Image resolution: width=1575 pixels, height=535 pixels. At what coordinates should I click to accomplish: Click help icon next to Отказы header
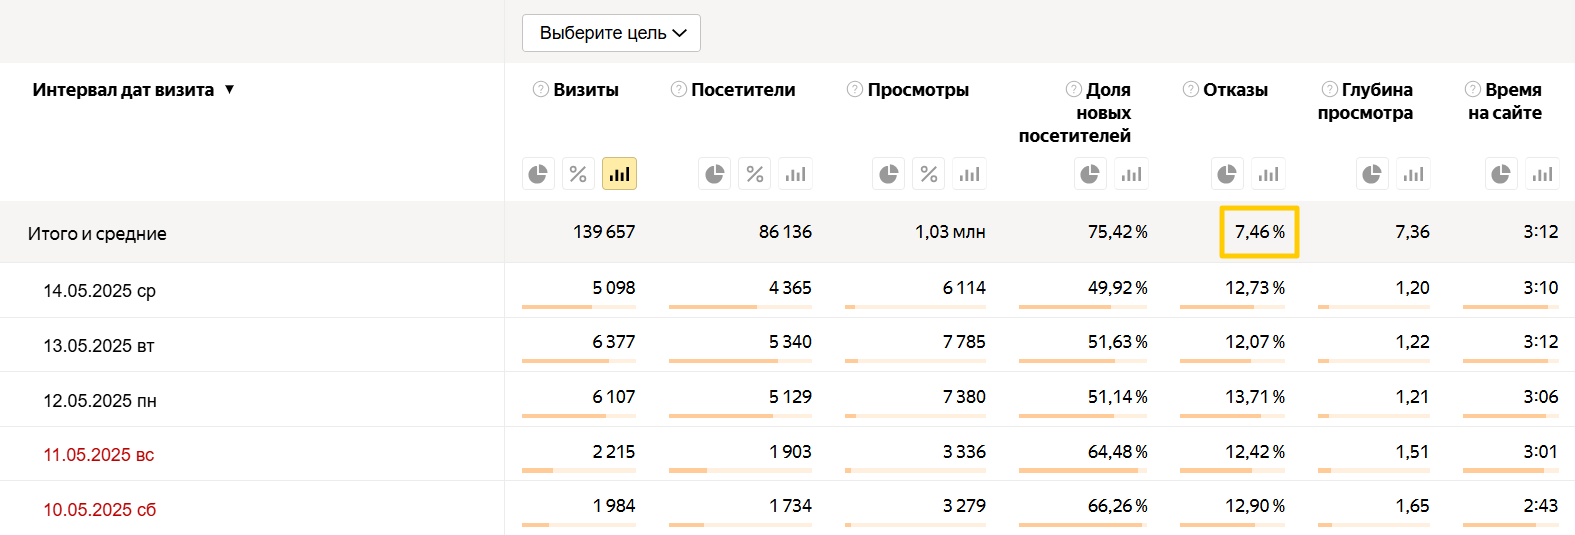tap(1190, 89)
